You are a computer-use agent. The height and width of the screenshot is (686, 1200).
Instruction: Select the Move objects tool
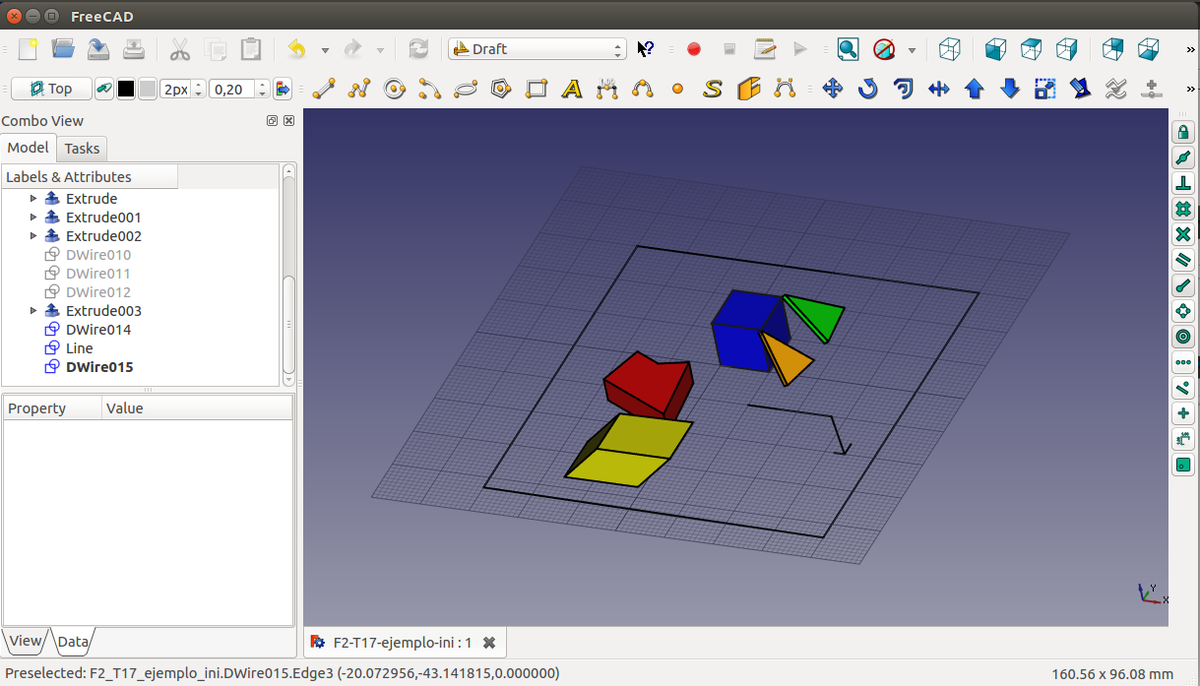point(832,89)
